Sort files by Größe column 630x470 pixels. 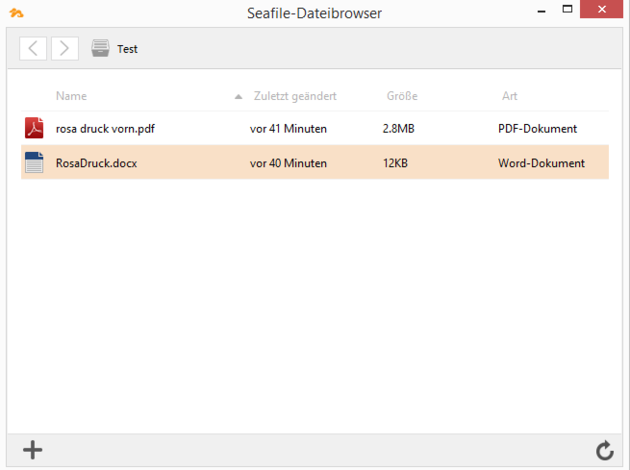[x=402, y=96]
